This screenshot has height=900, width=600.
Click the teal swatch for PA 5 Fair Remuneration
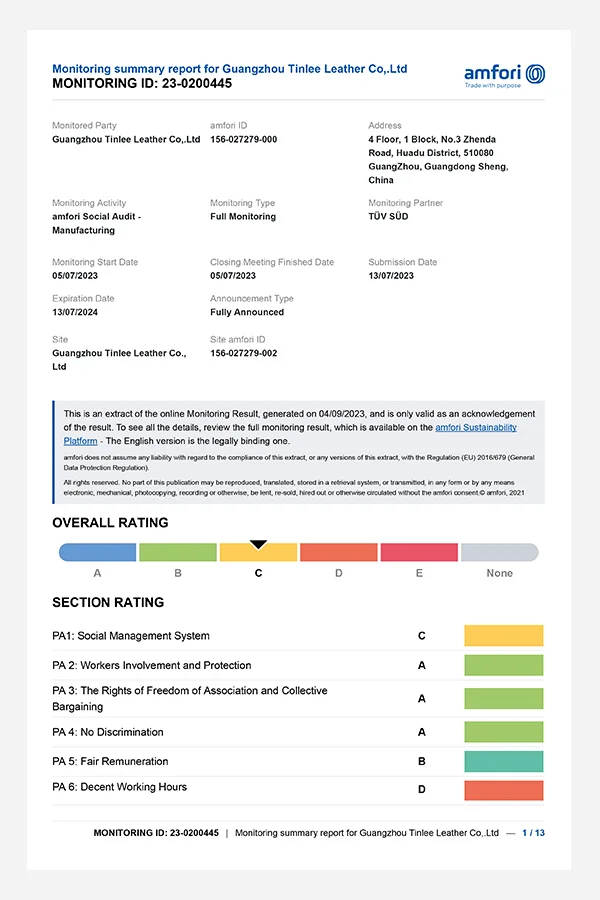pos(503,761)
